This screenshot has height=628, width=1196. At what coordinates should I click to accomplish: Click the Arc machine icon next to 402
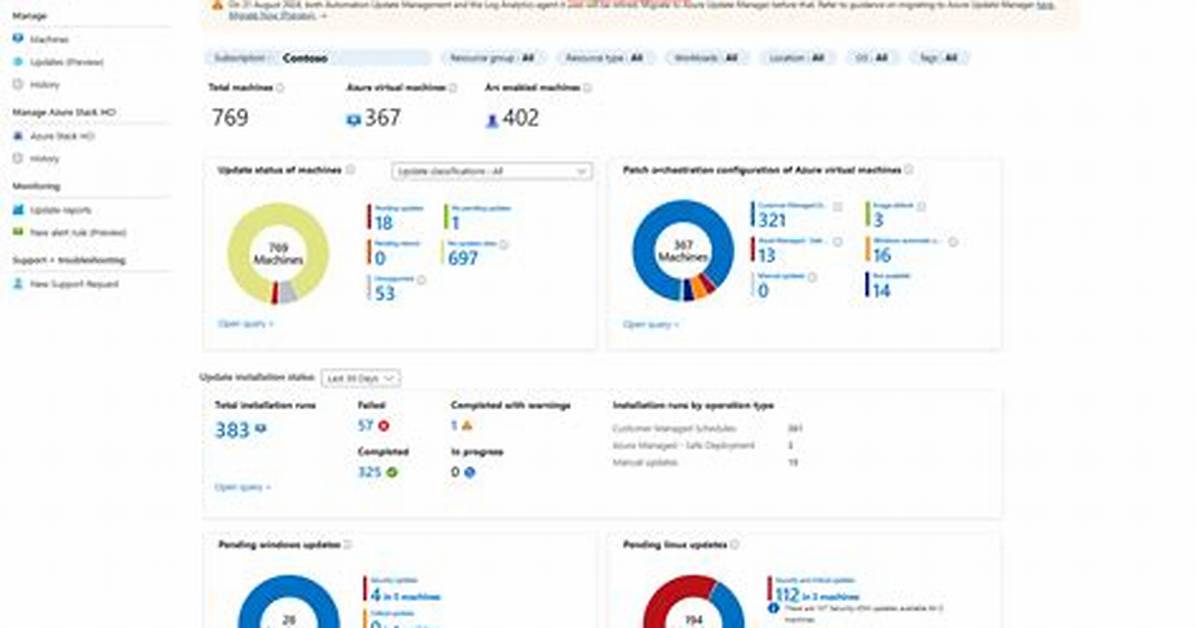492,120
